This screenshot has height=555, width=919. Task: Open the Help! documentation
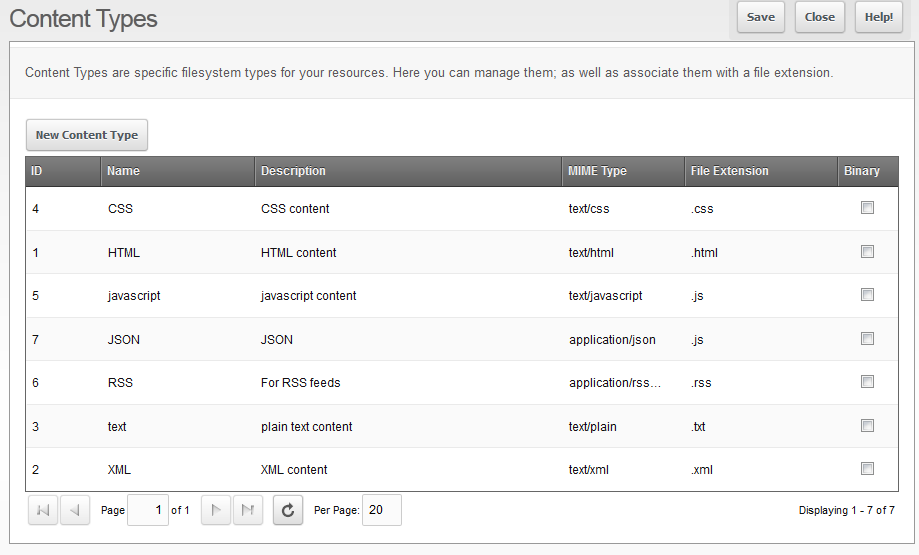(878, 17)
